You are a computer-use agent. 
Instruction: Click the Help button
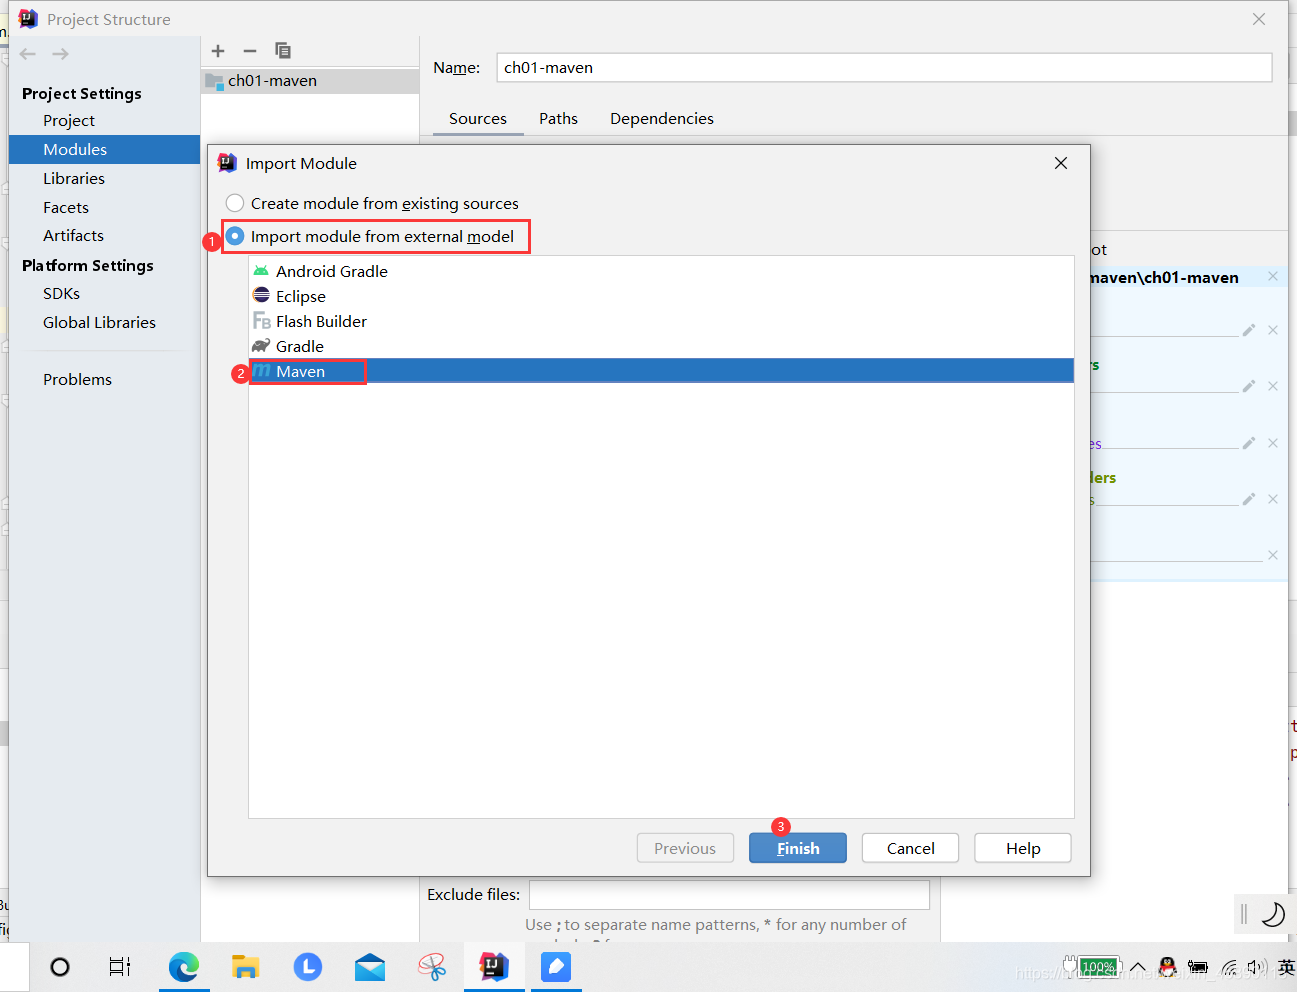[x=1023, y=848]
